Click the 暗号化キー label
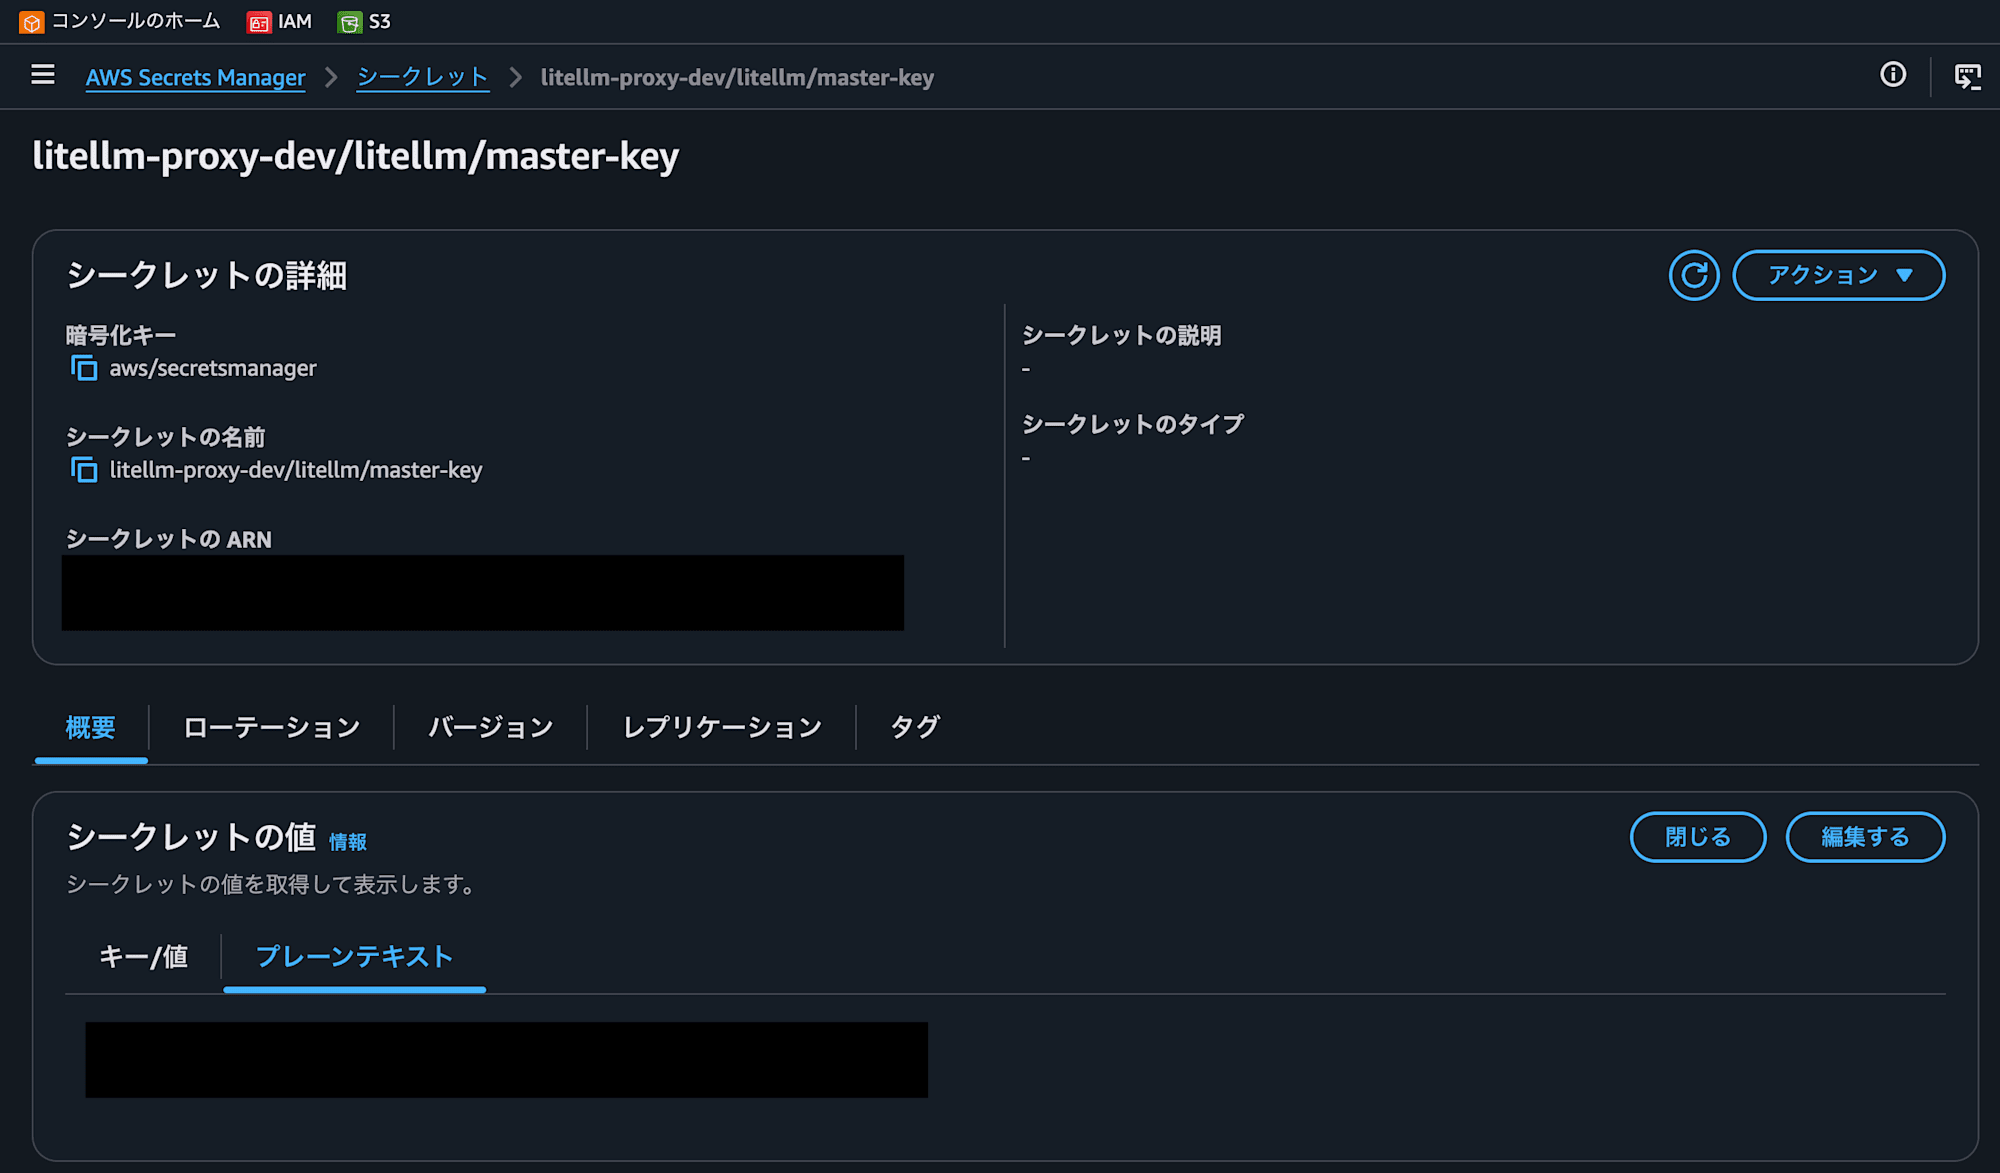Image resolution: width=2000 pixels, height=1173 pixels. 121,335
